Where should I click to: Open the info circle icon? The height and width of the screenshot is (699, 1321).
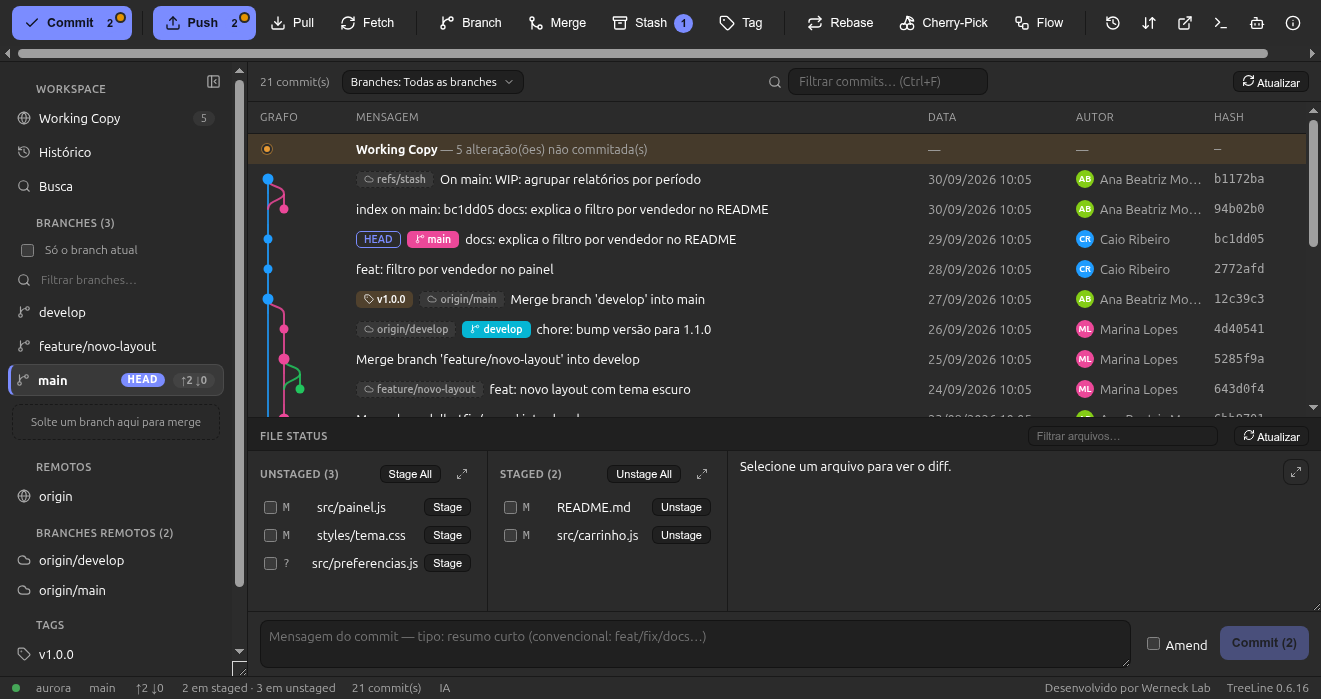[x=1293, y=23]
